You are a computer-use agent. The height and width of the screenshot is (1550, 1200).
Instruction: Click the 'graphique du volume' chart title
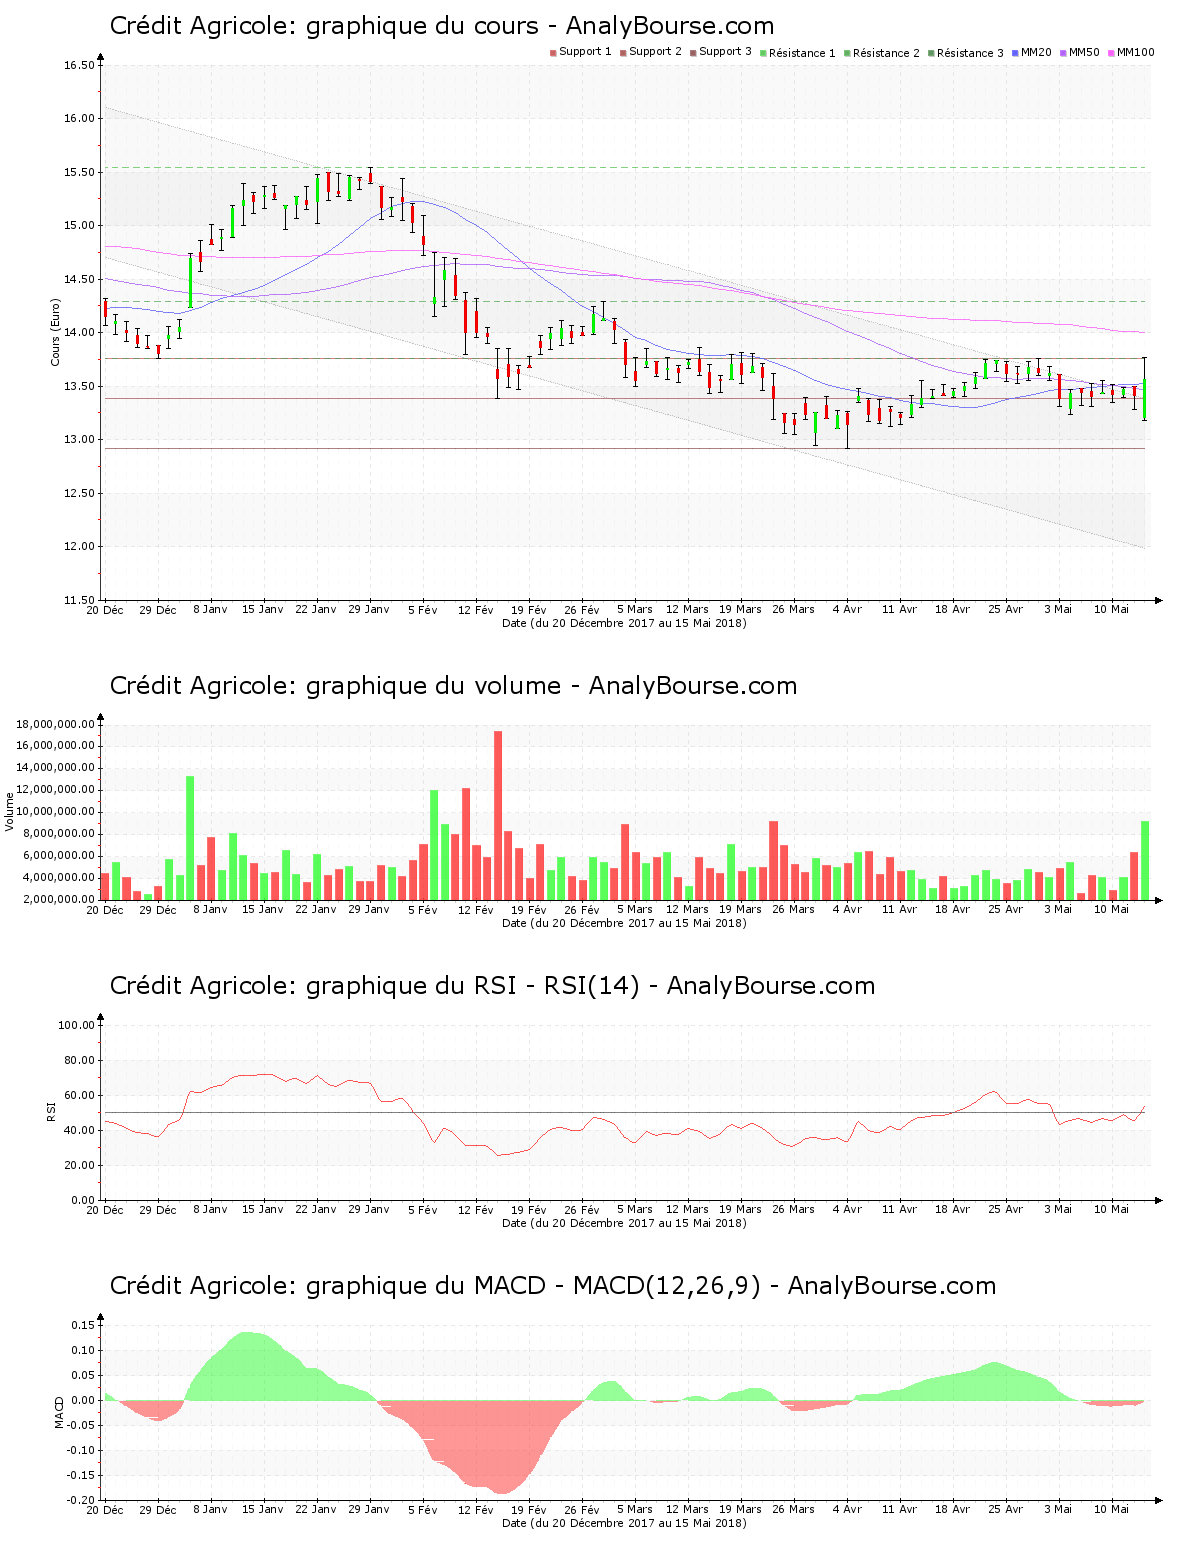453,686
